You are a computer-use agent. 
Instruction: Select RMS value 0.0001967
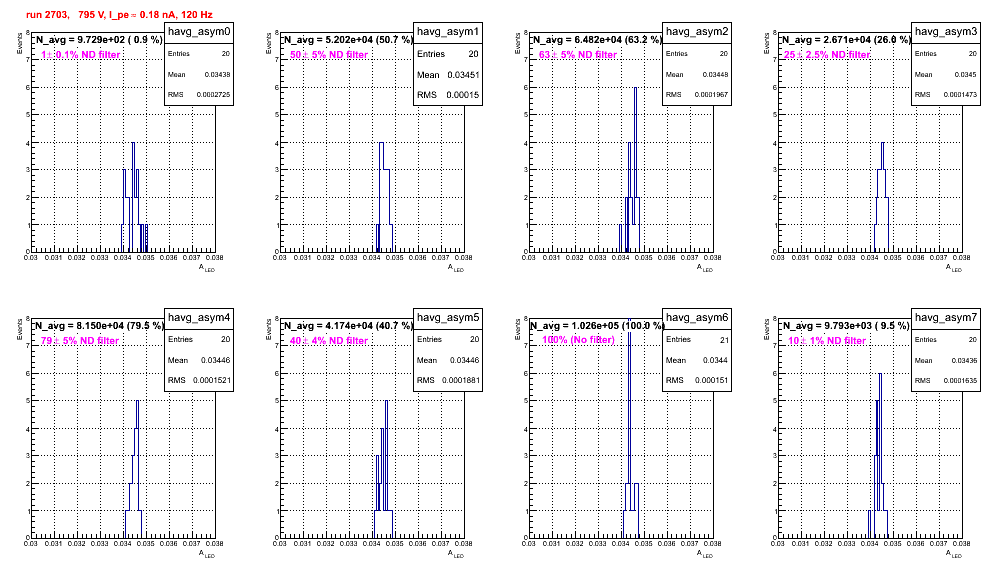click(x=711, y=95)
